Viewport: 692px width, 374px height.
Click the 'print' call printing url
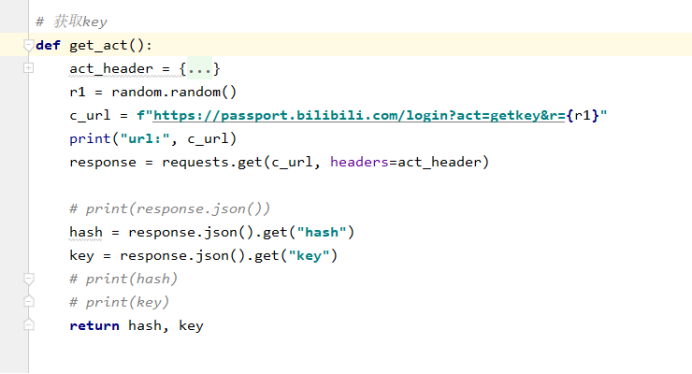90,139
